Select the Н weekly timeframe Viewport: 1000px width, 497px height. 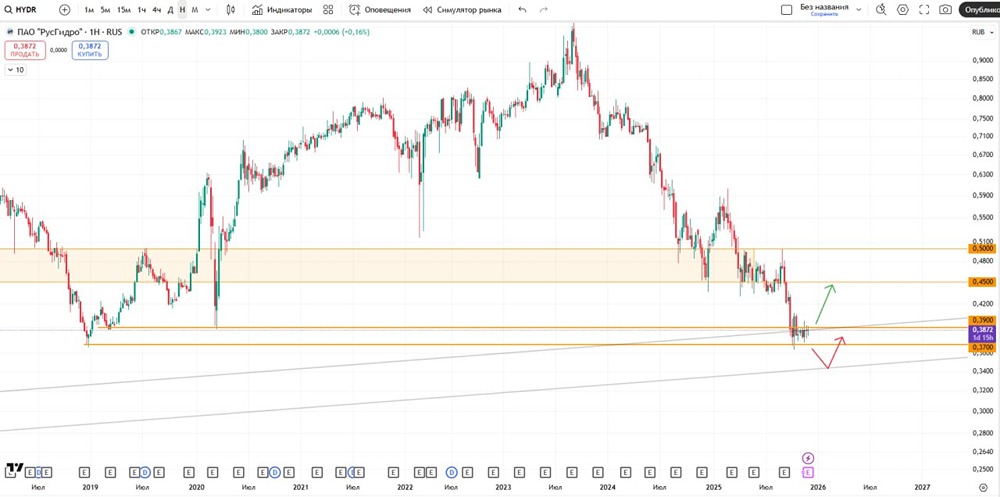(182, 10)
